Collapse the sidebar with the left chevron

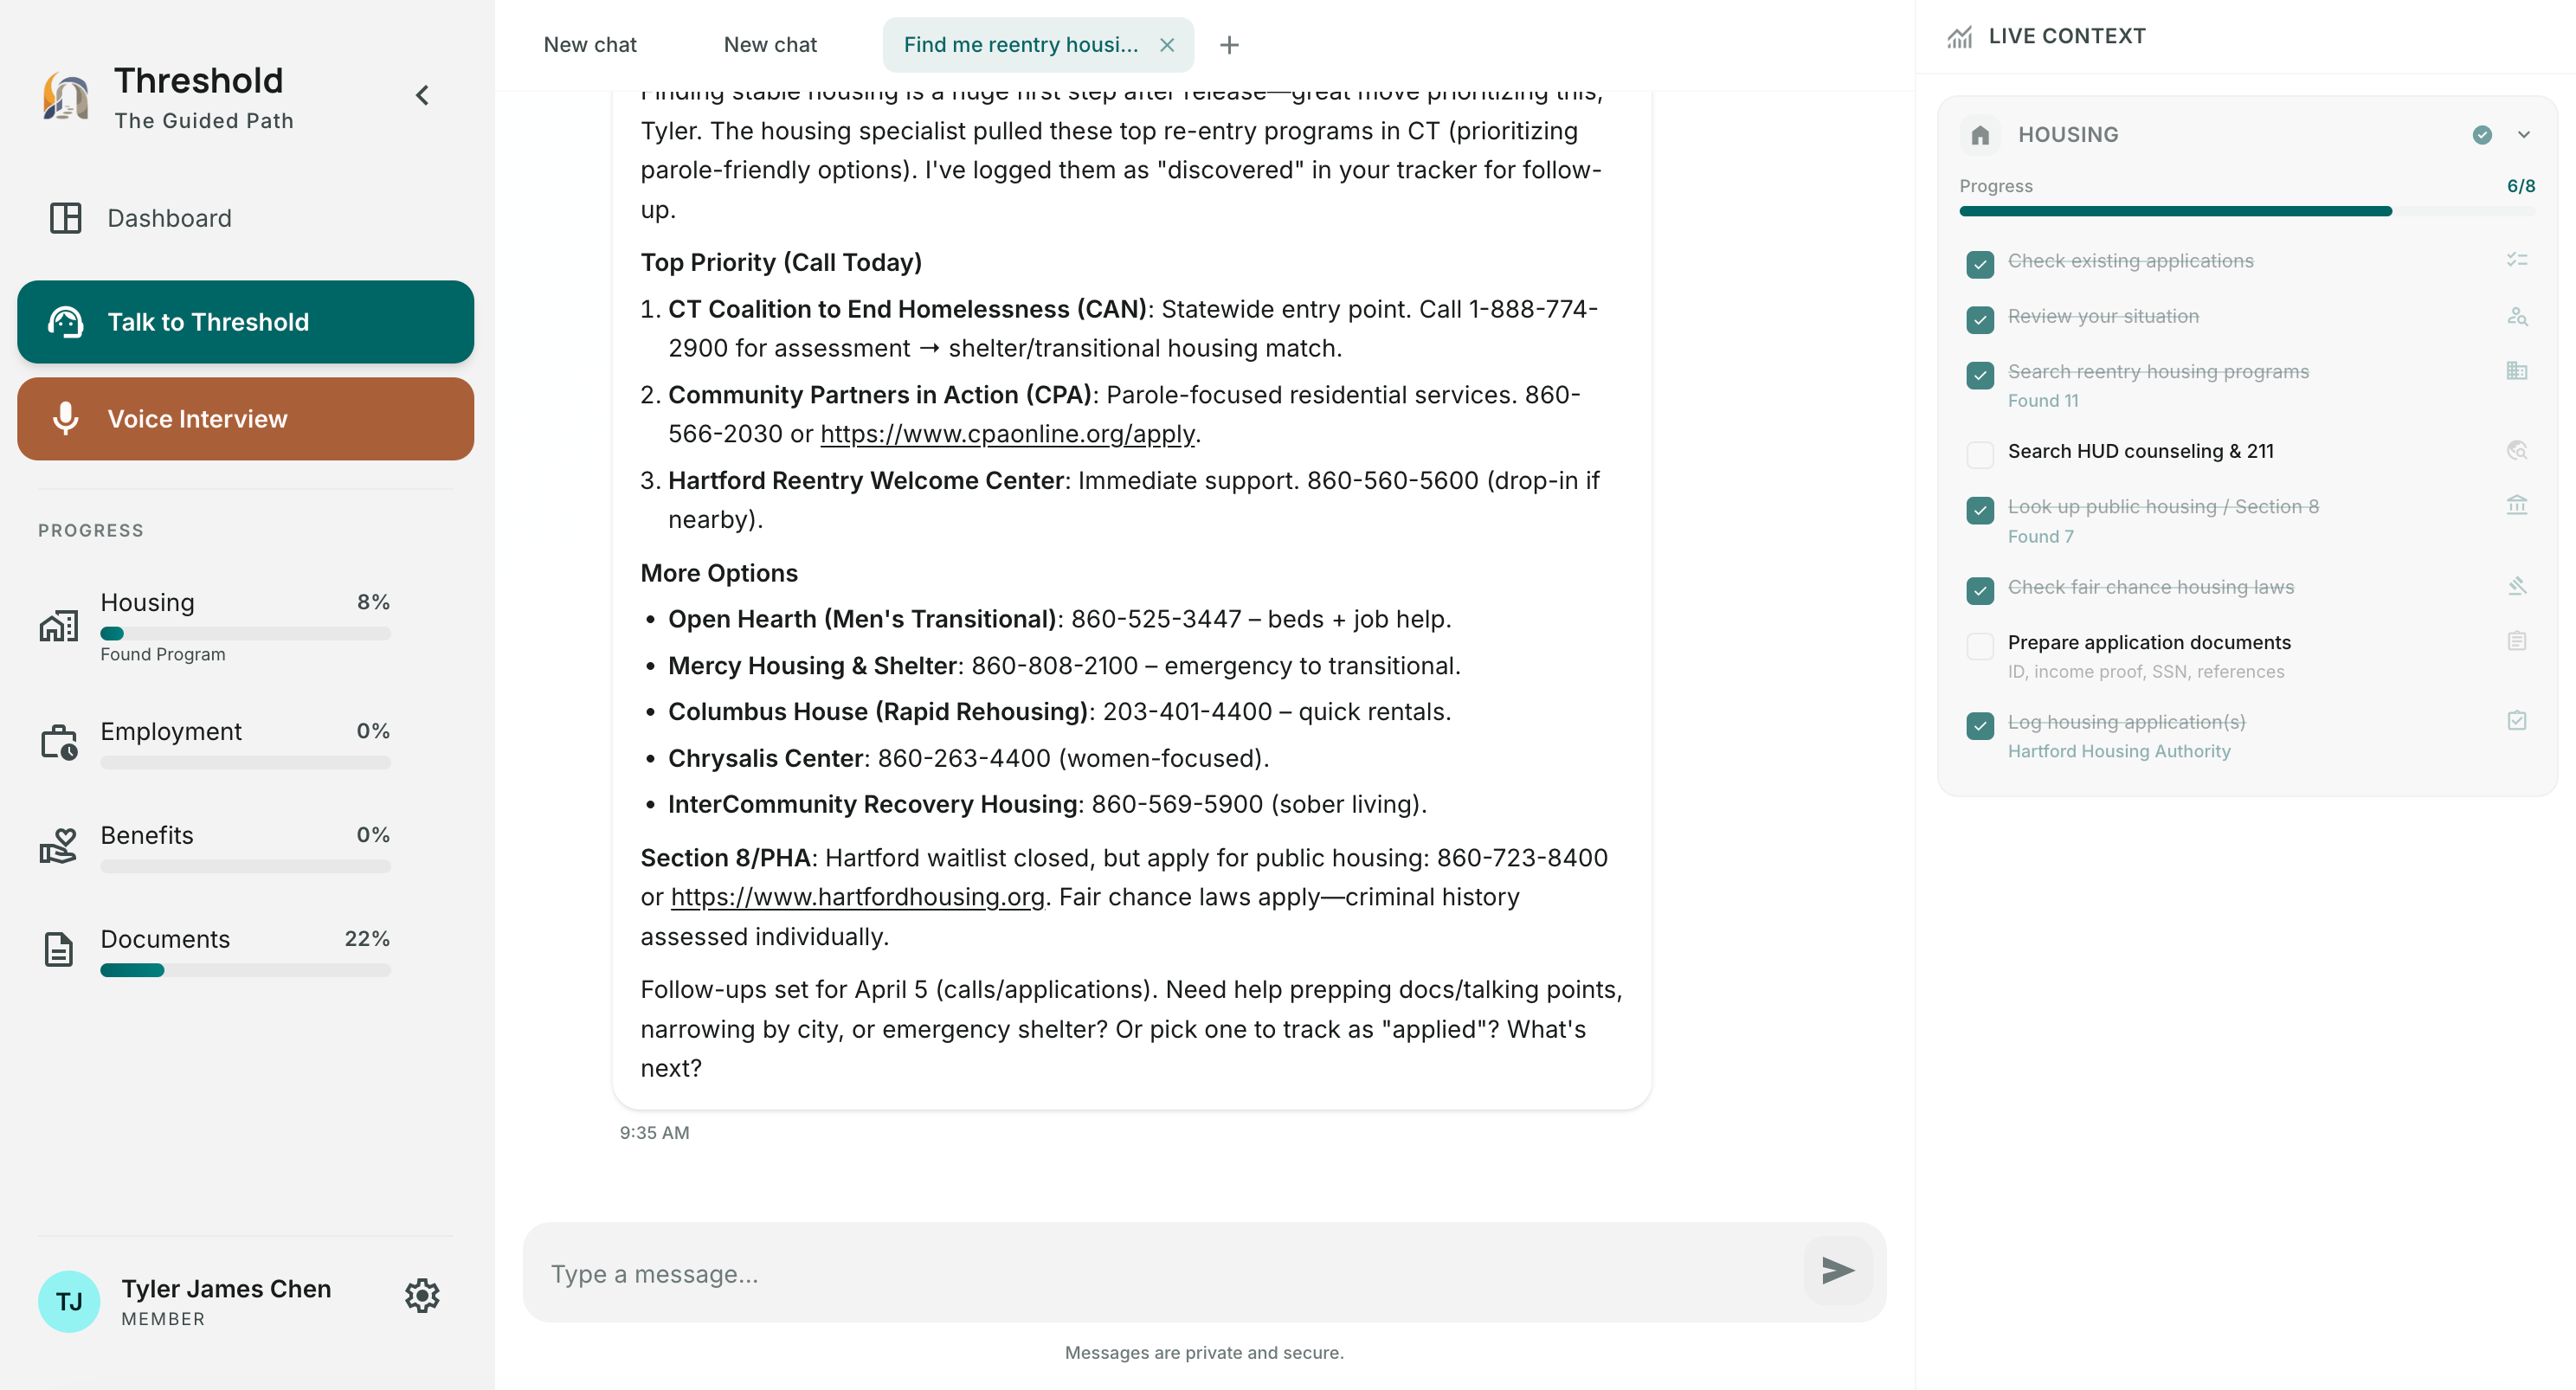coord(422,96)
